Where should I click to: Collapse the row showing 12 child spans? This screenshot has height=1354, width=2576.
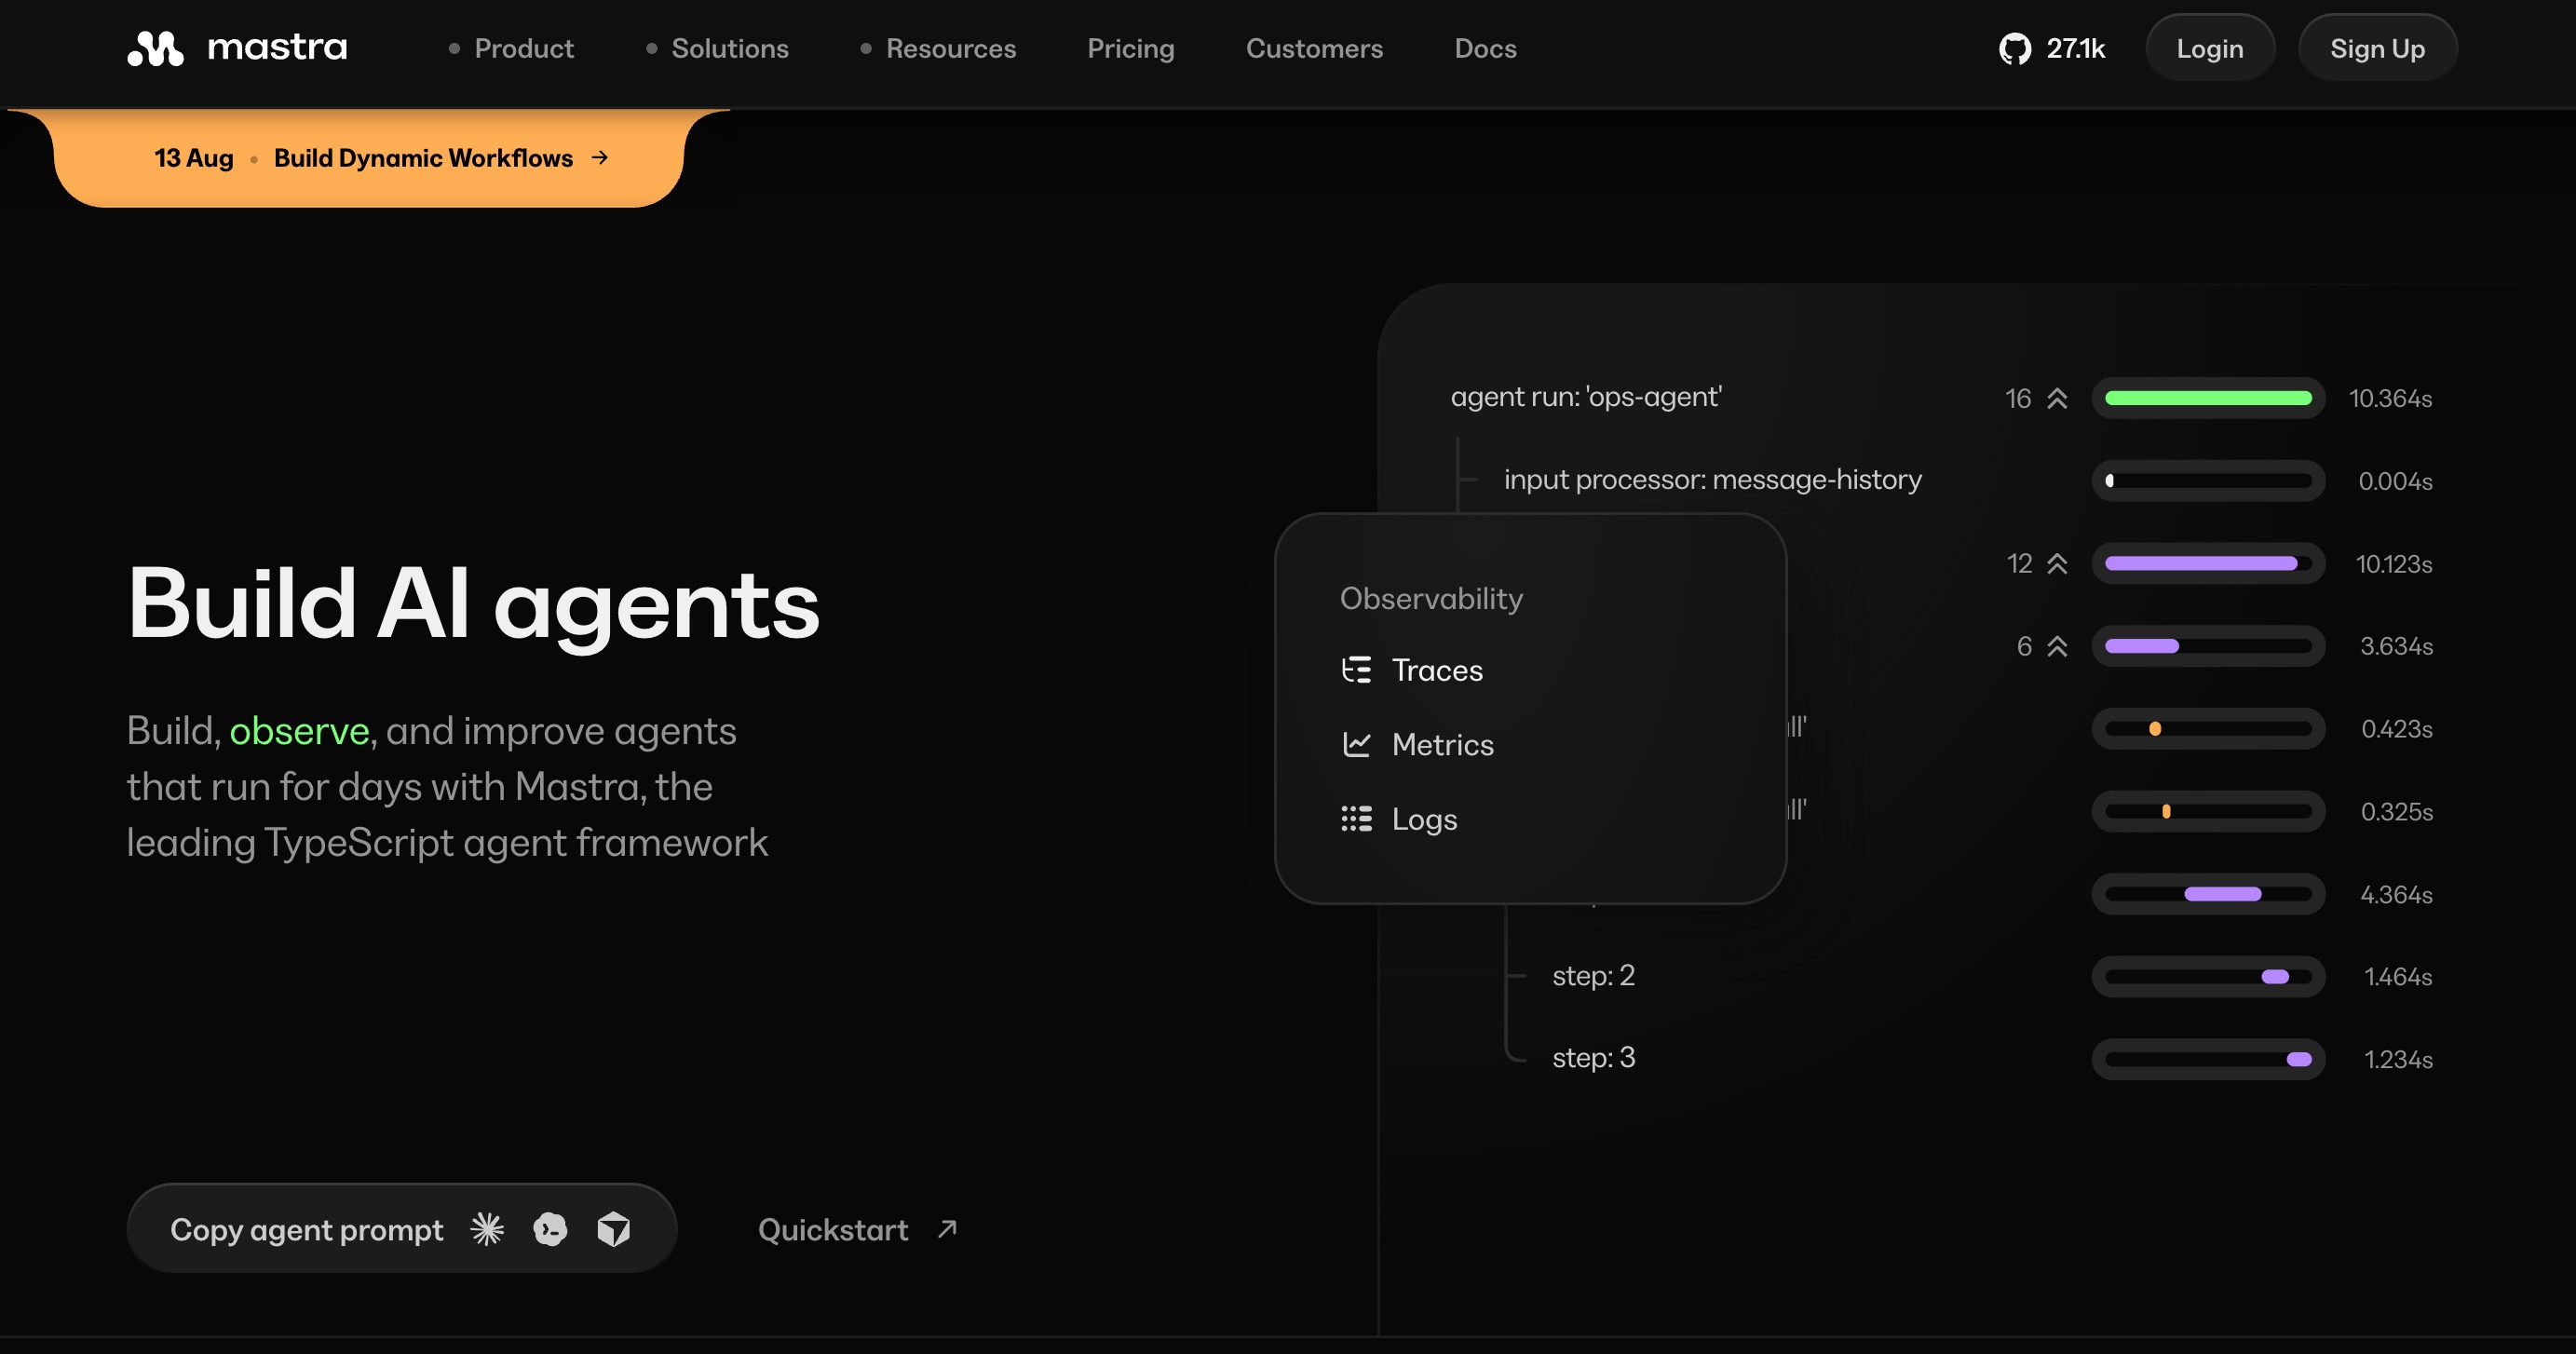click(2056, 564)
